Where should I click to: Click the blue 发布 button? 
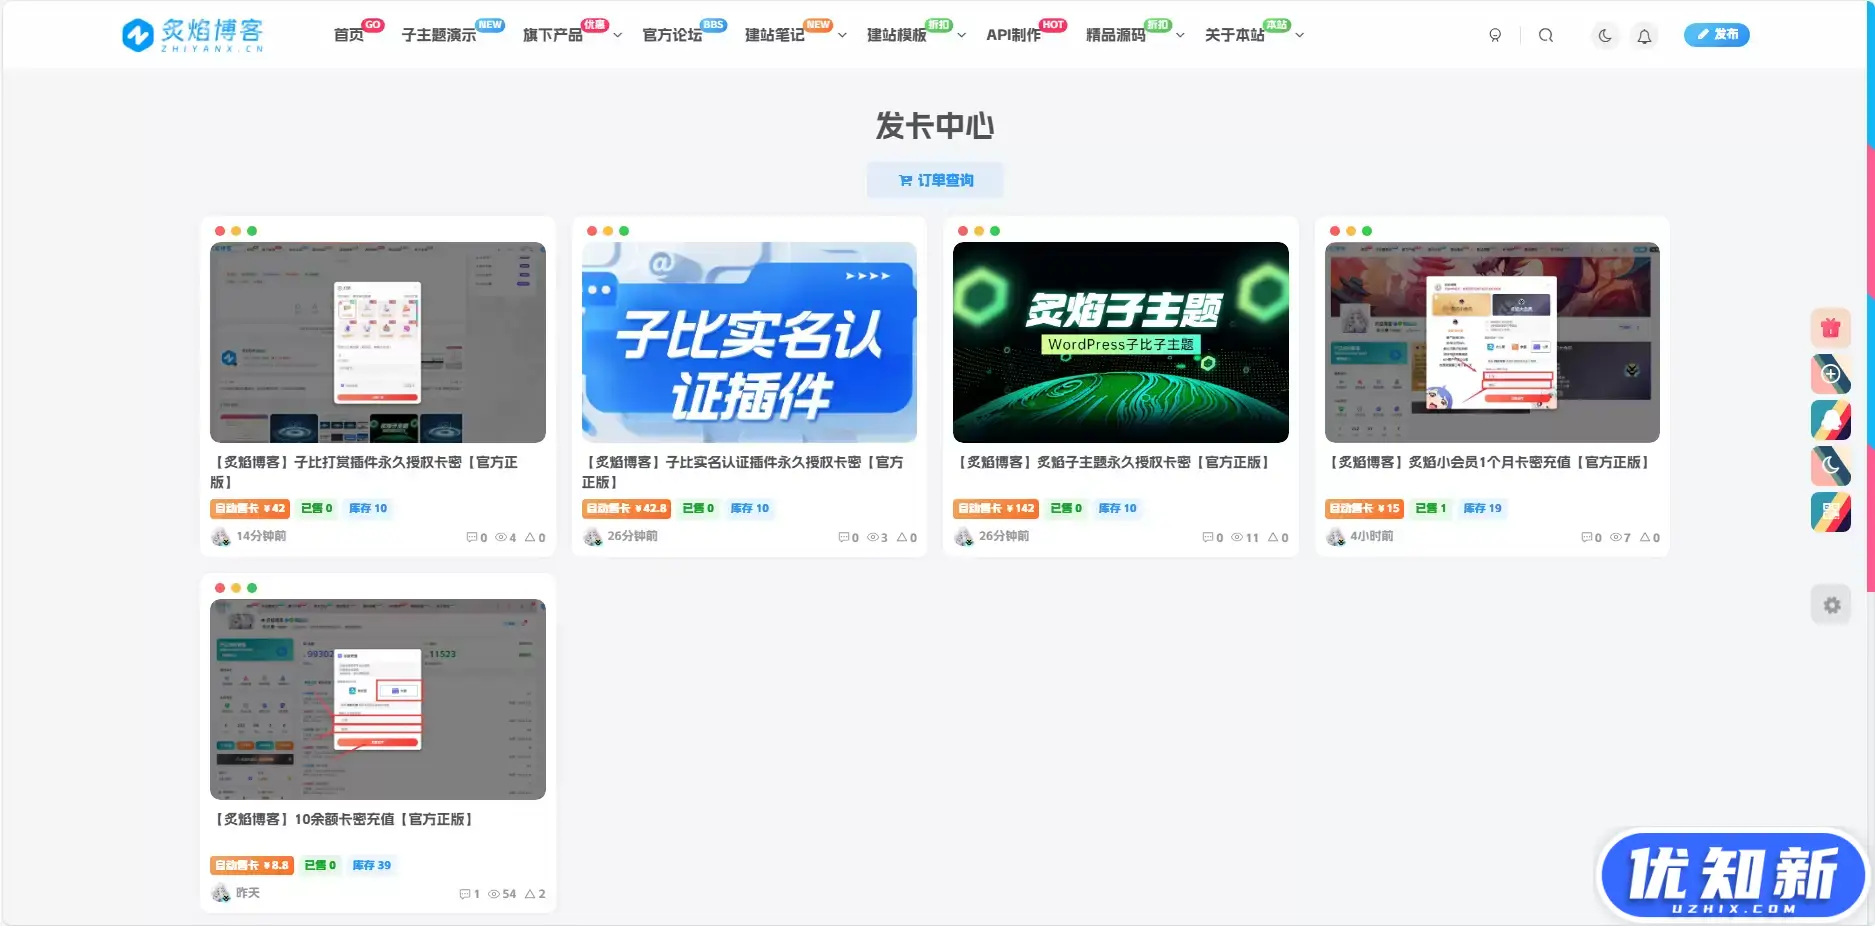coord(1716,35)
